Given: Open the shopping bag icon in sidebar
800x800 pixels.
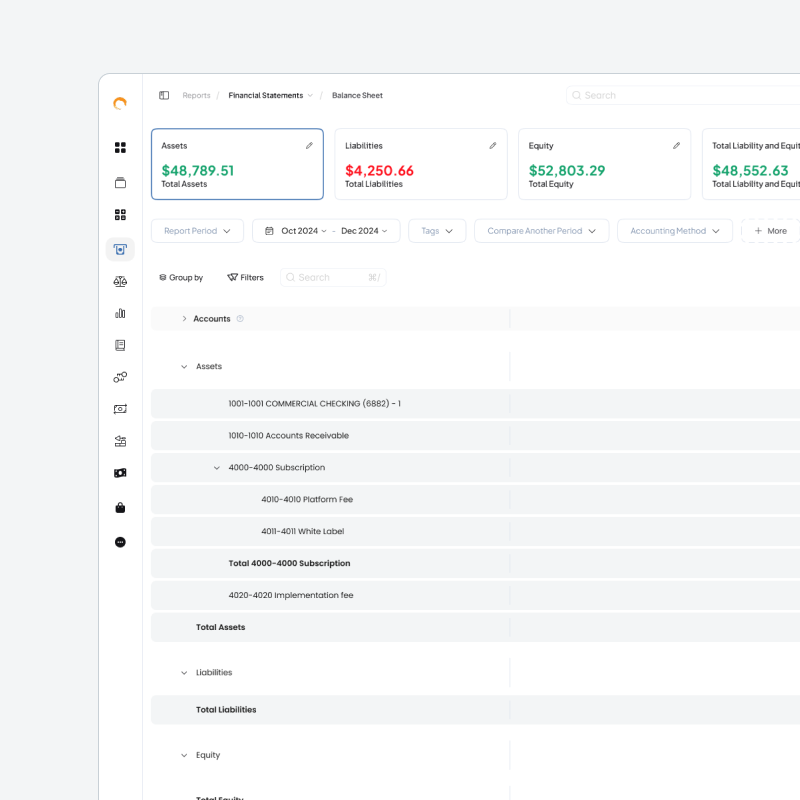Looking at the screenshot, I should (x=120, y=508).
